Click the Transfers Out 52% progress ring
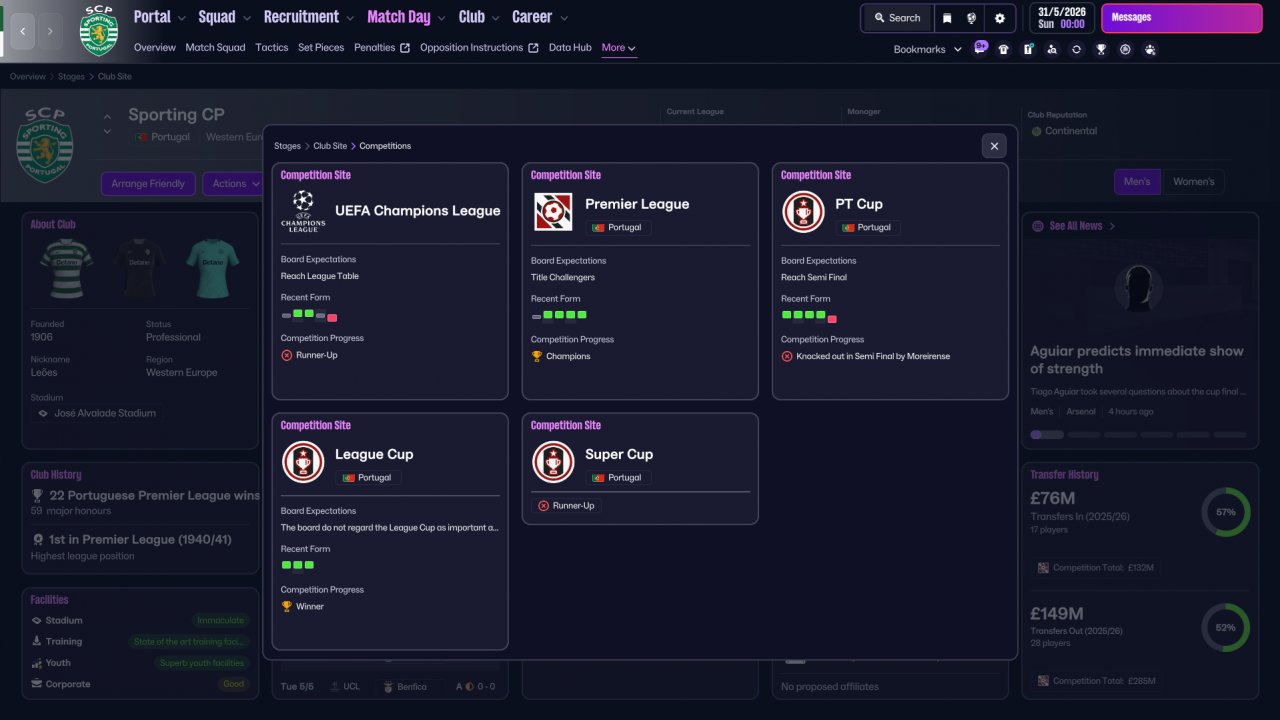1280x720 pixels. point(1225,627)
